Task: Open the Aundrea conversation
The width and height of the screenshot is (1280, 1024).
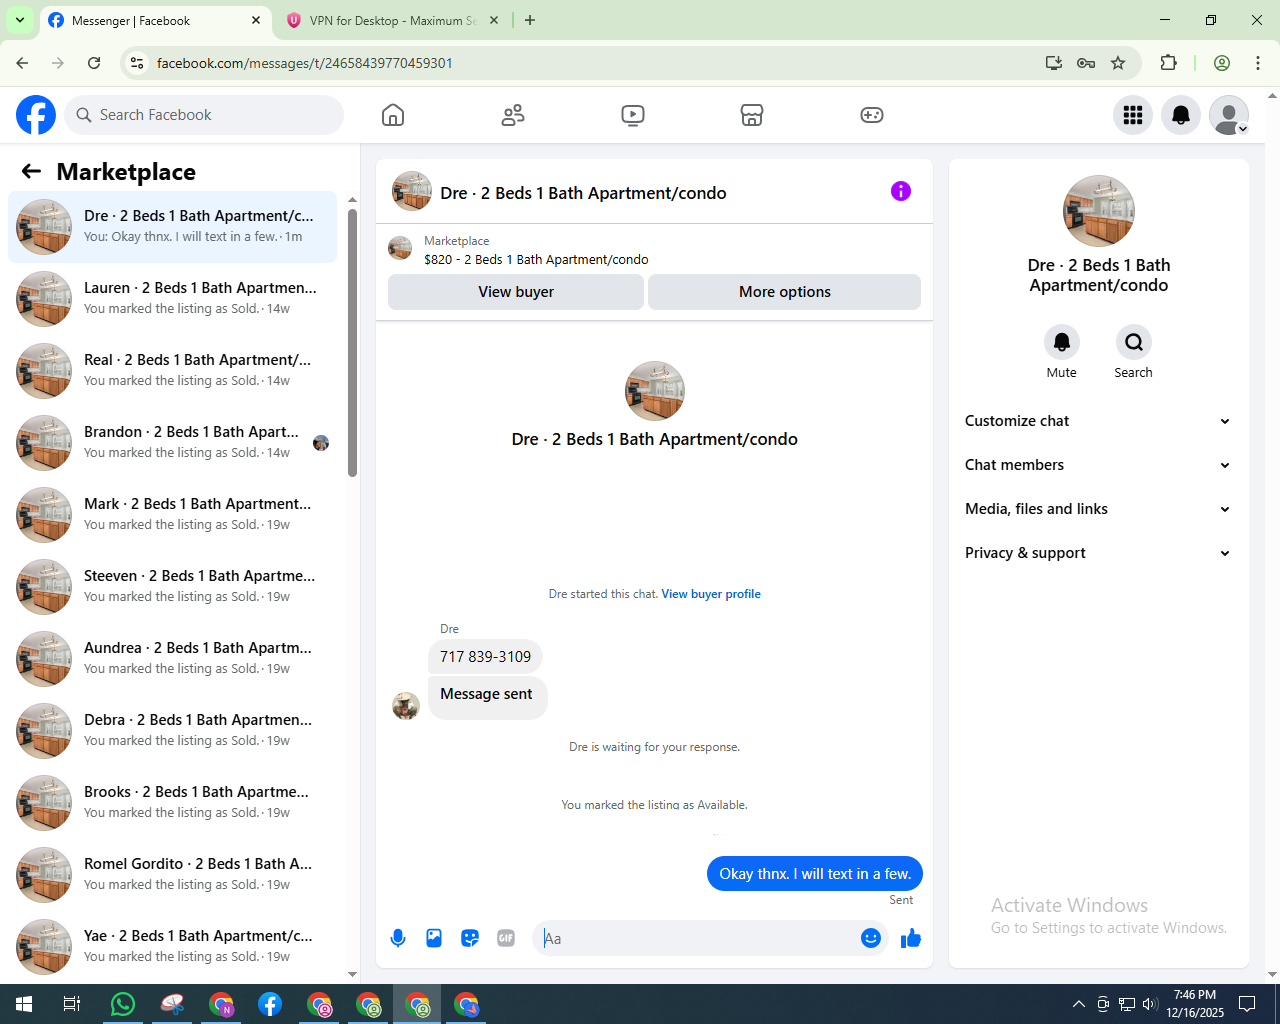Action: (172, 659)
